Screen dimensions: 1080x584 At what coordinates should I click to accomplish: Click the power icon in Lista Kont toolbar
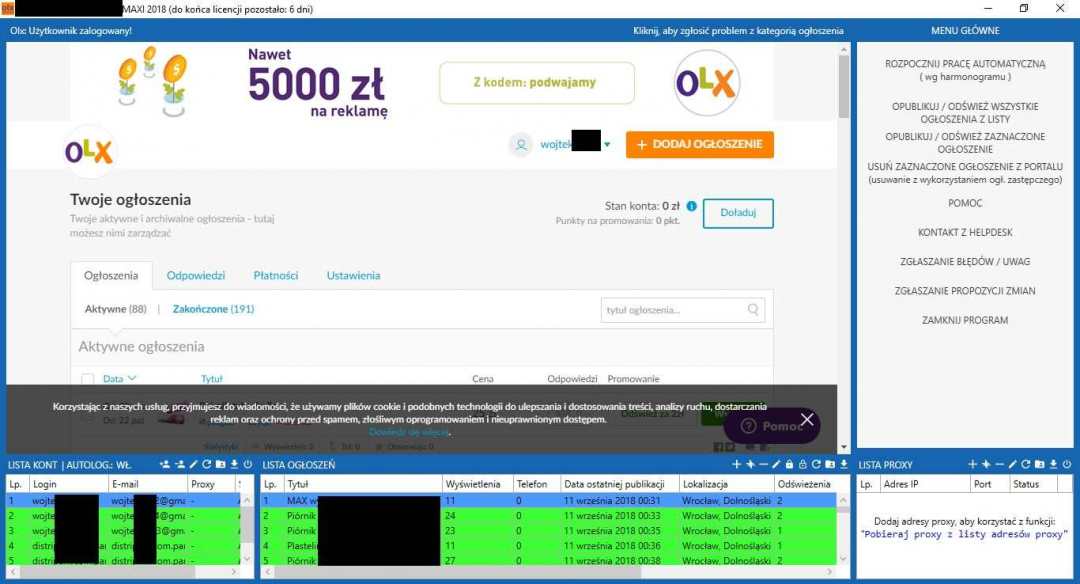pos(246,464)
